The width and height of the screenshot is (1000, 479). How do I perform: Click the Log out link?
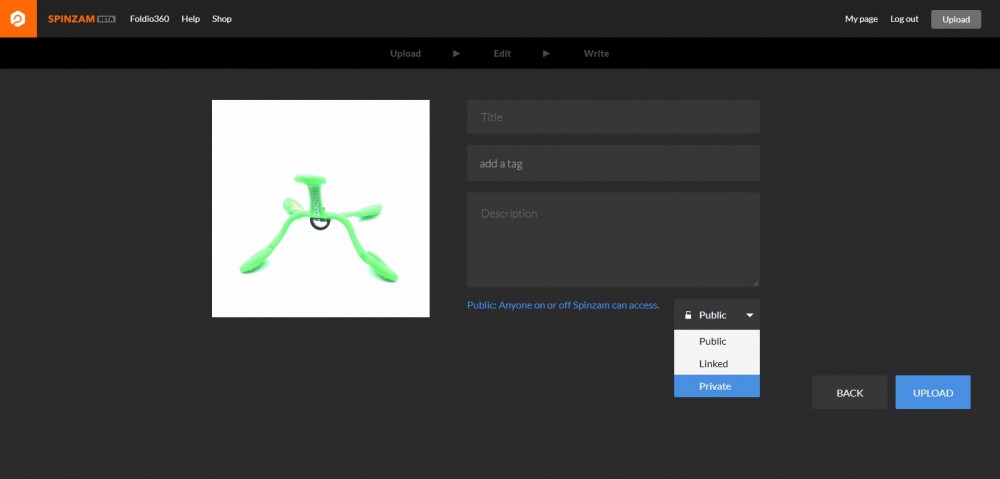904,19
